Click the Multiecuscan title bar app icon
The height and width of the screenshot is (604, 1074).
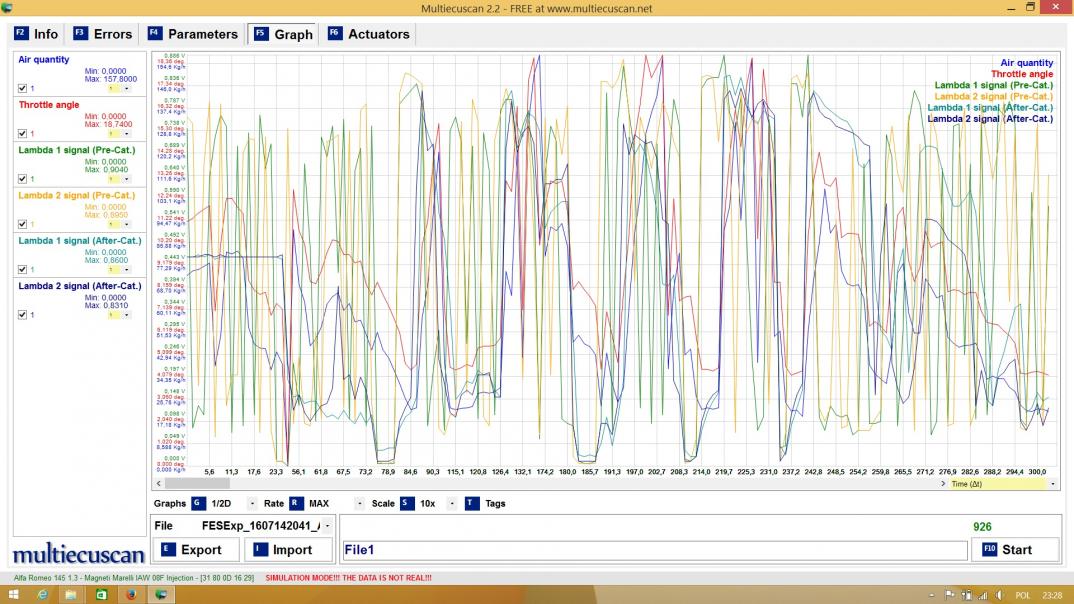7,8
